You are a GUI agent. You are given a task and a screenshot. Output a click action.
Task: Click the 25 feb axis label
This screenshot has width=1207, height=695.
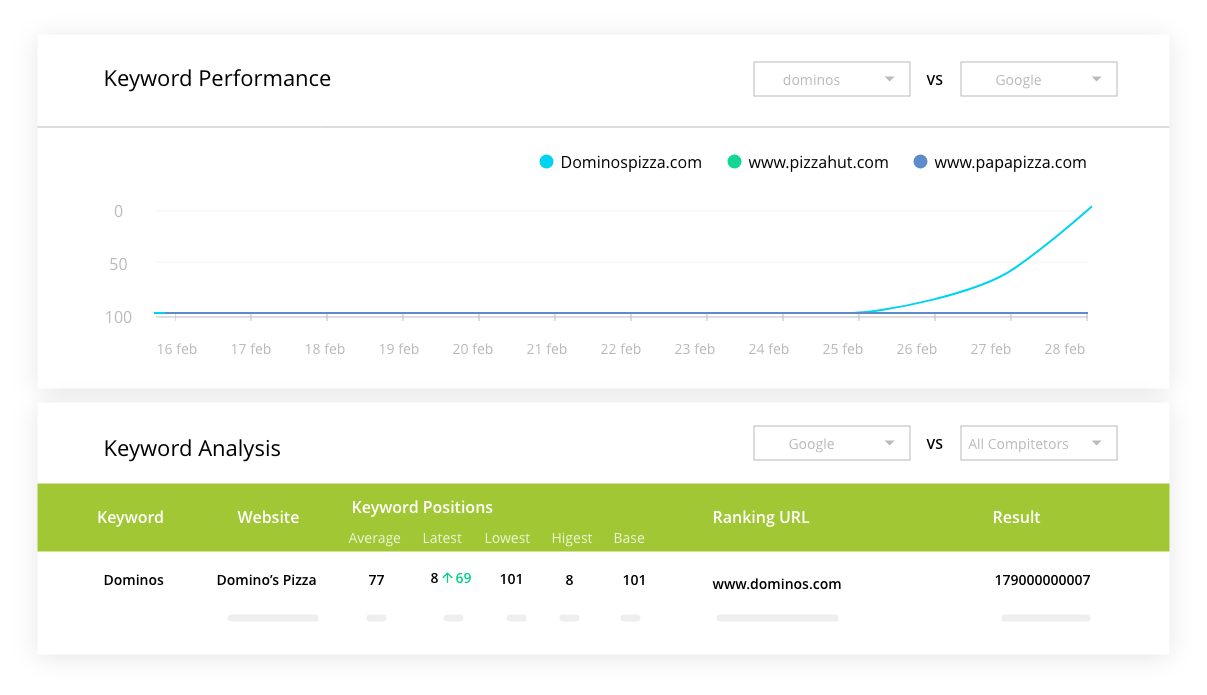[842, 349]
